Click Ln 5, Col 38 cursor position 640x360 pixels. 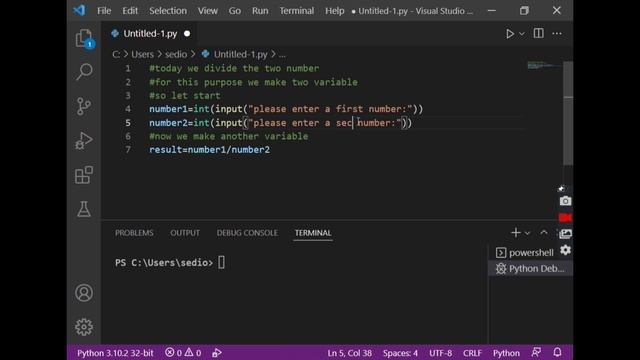pyautogui.click(x=349, y=353)
